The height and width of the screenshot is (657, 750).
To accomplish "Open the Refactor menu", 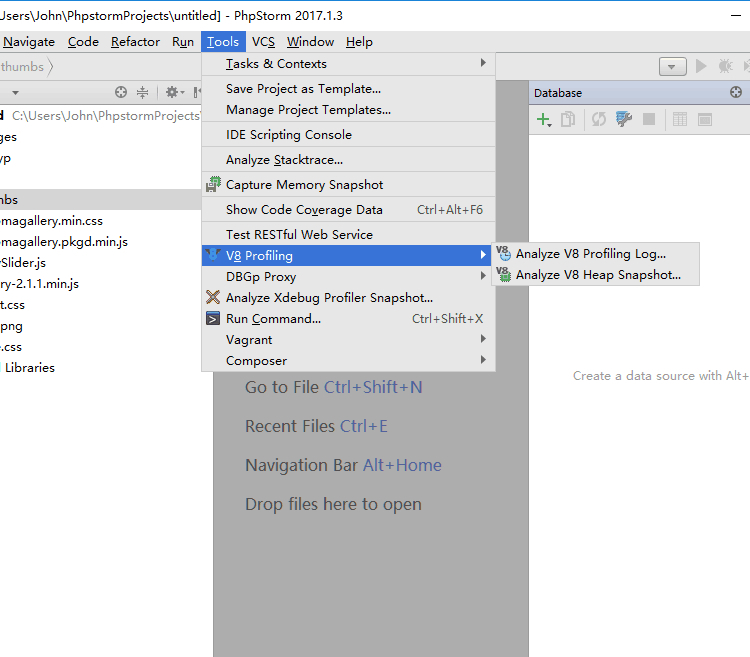I will [135, 42].
